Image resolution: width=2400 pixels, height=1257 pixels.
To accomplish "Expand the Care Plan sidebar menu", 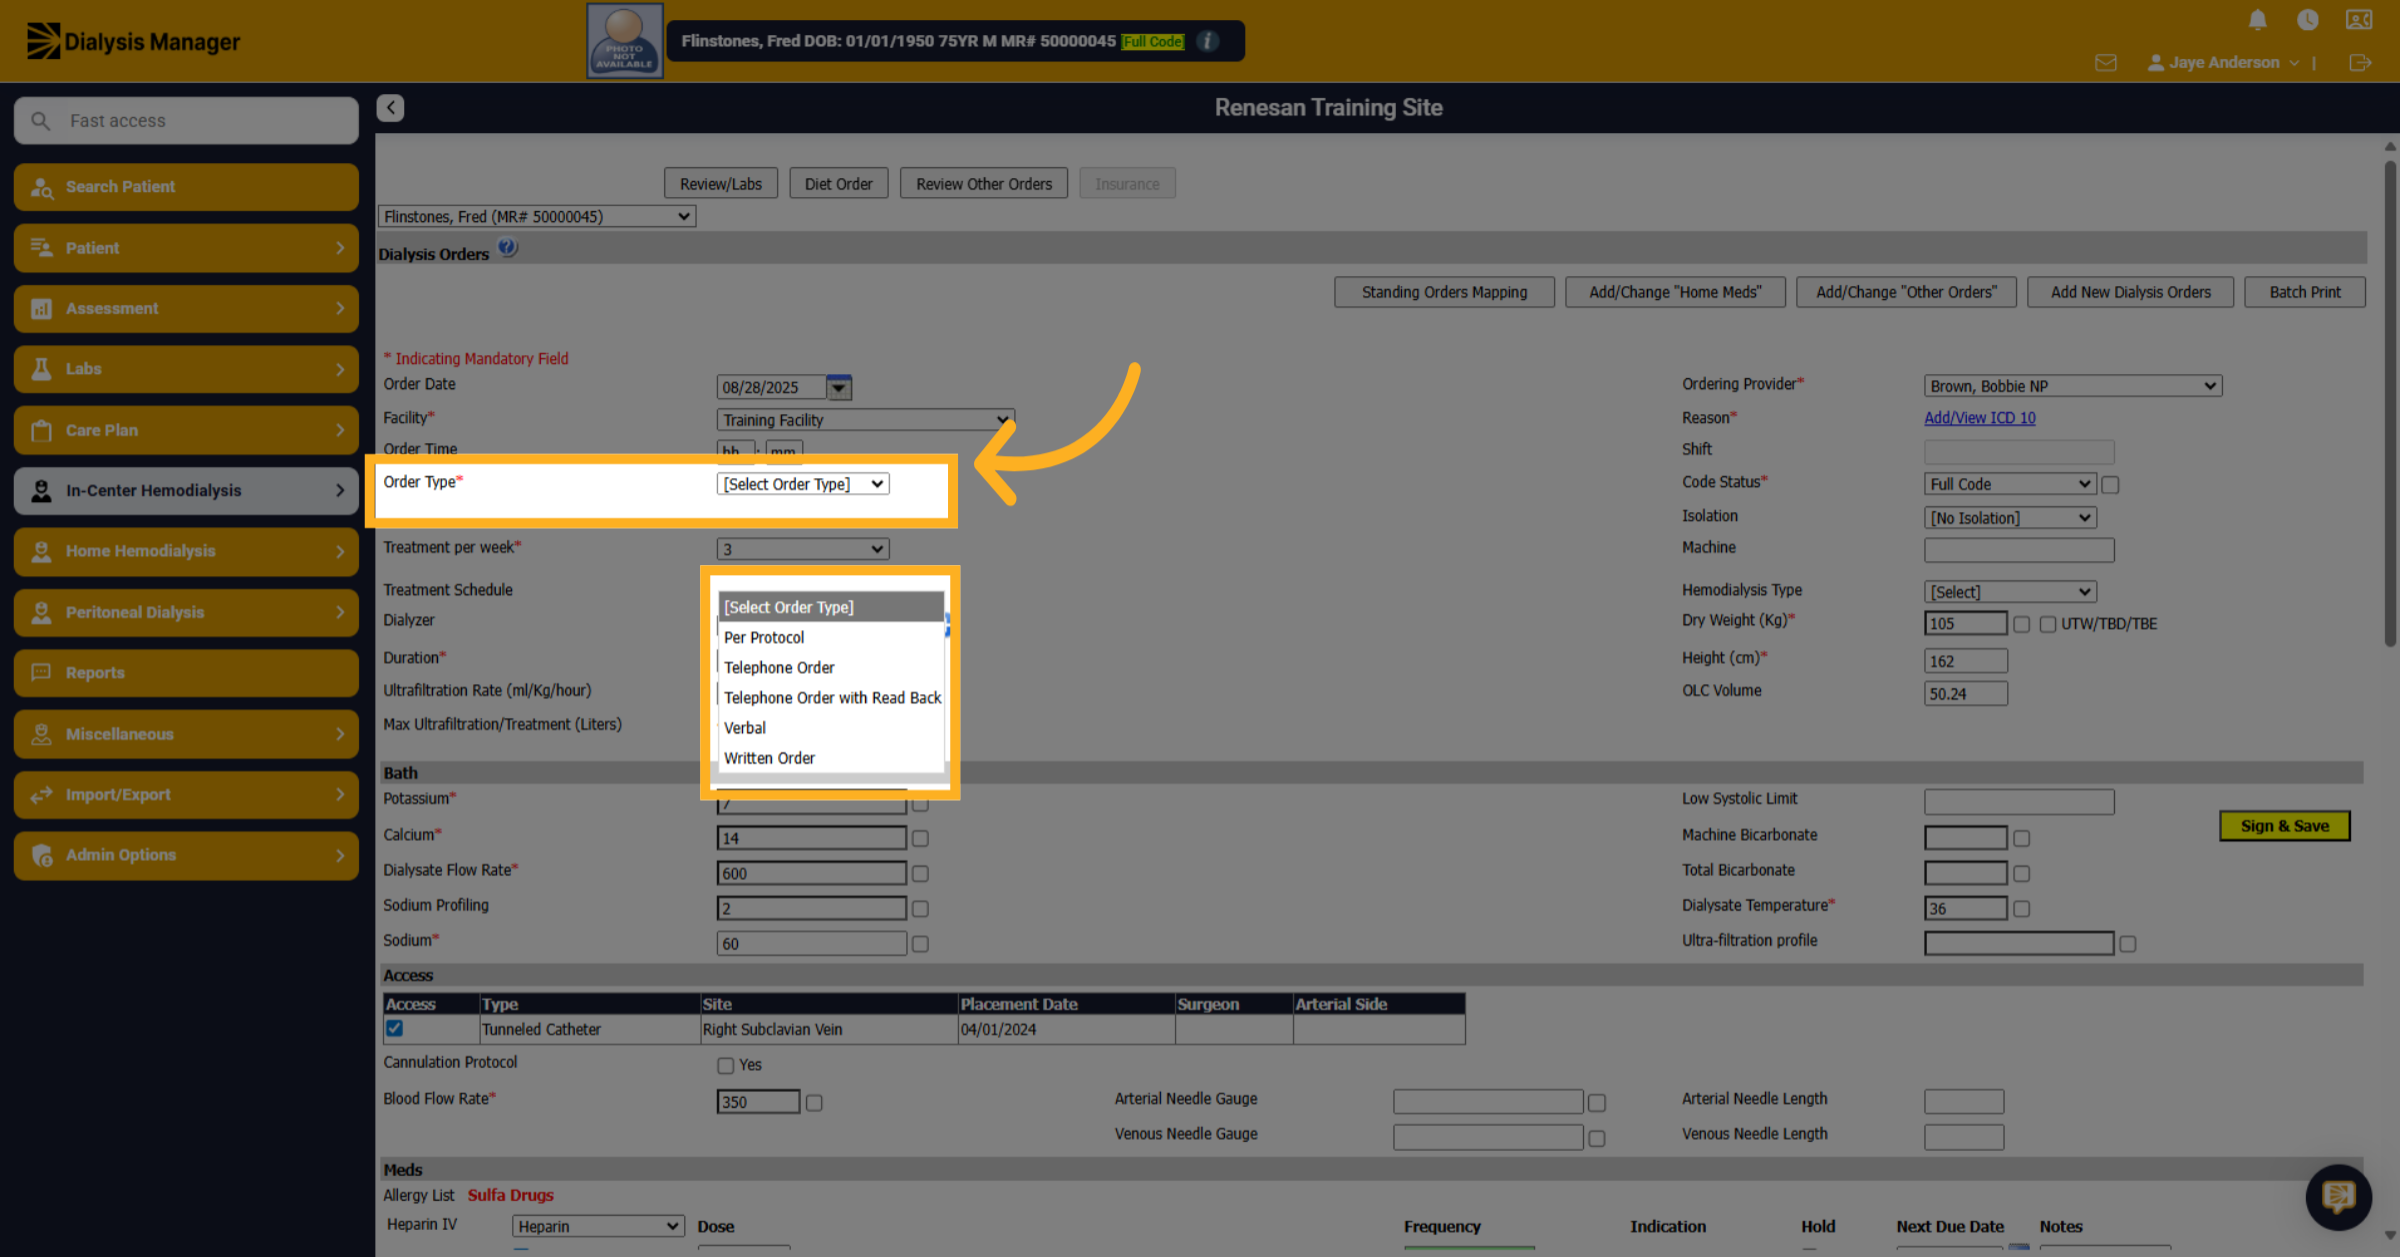I will pos(186,430).
